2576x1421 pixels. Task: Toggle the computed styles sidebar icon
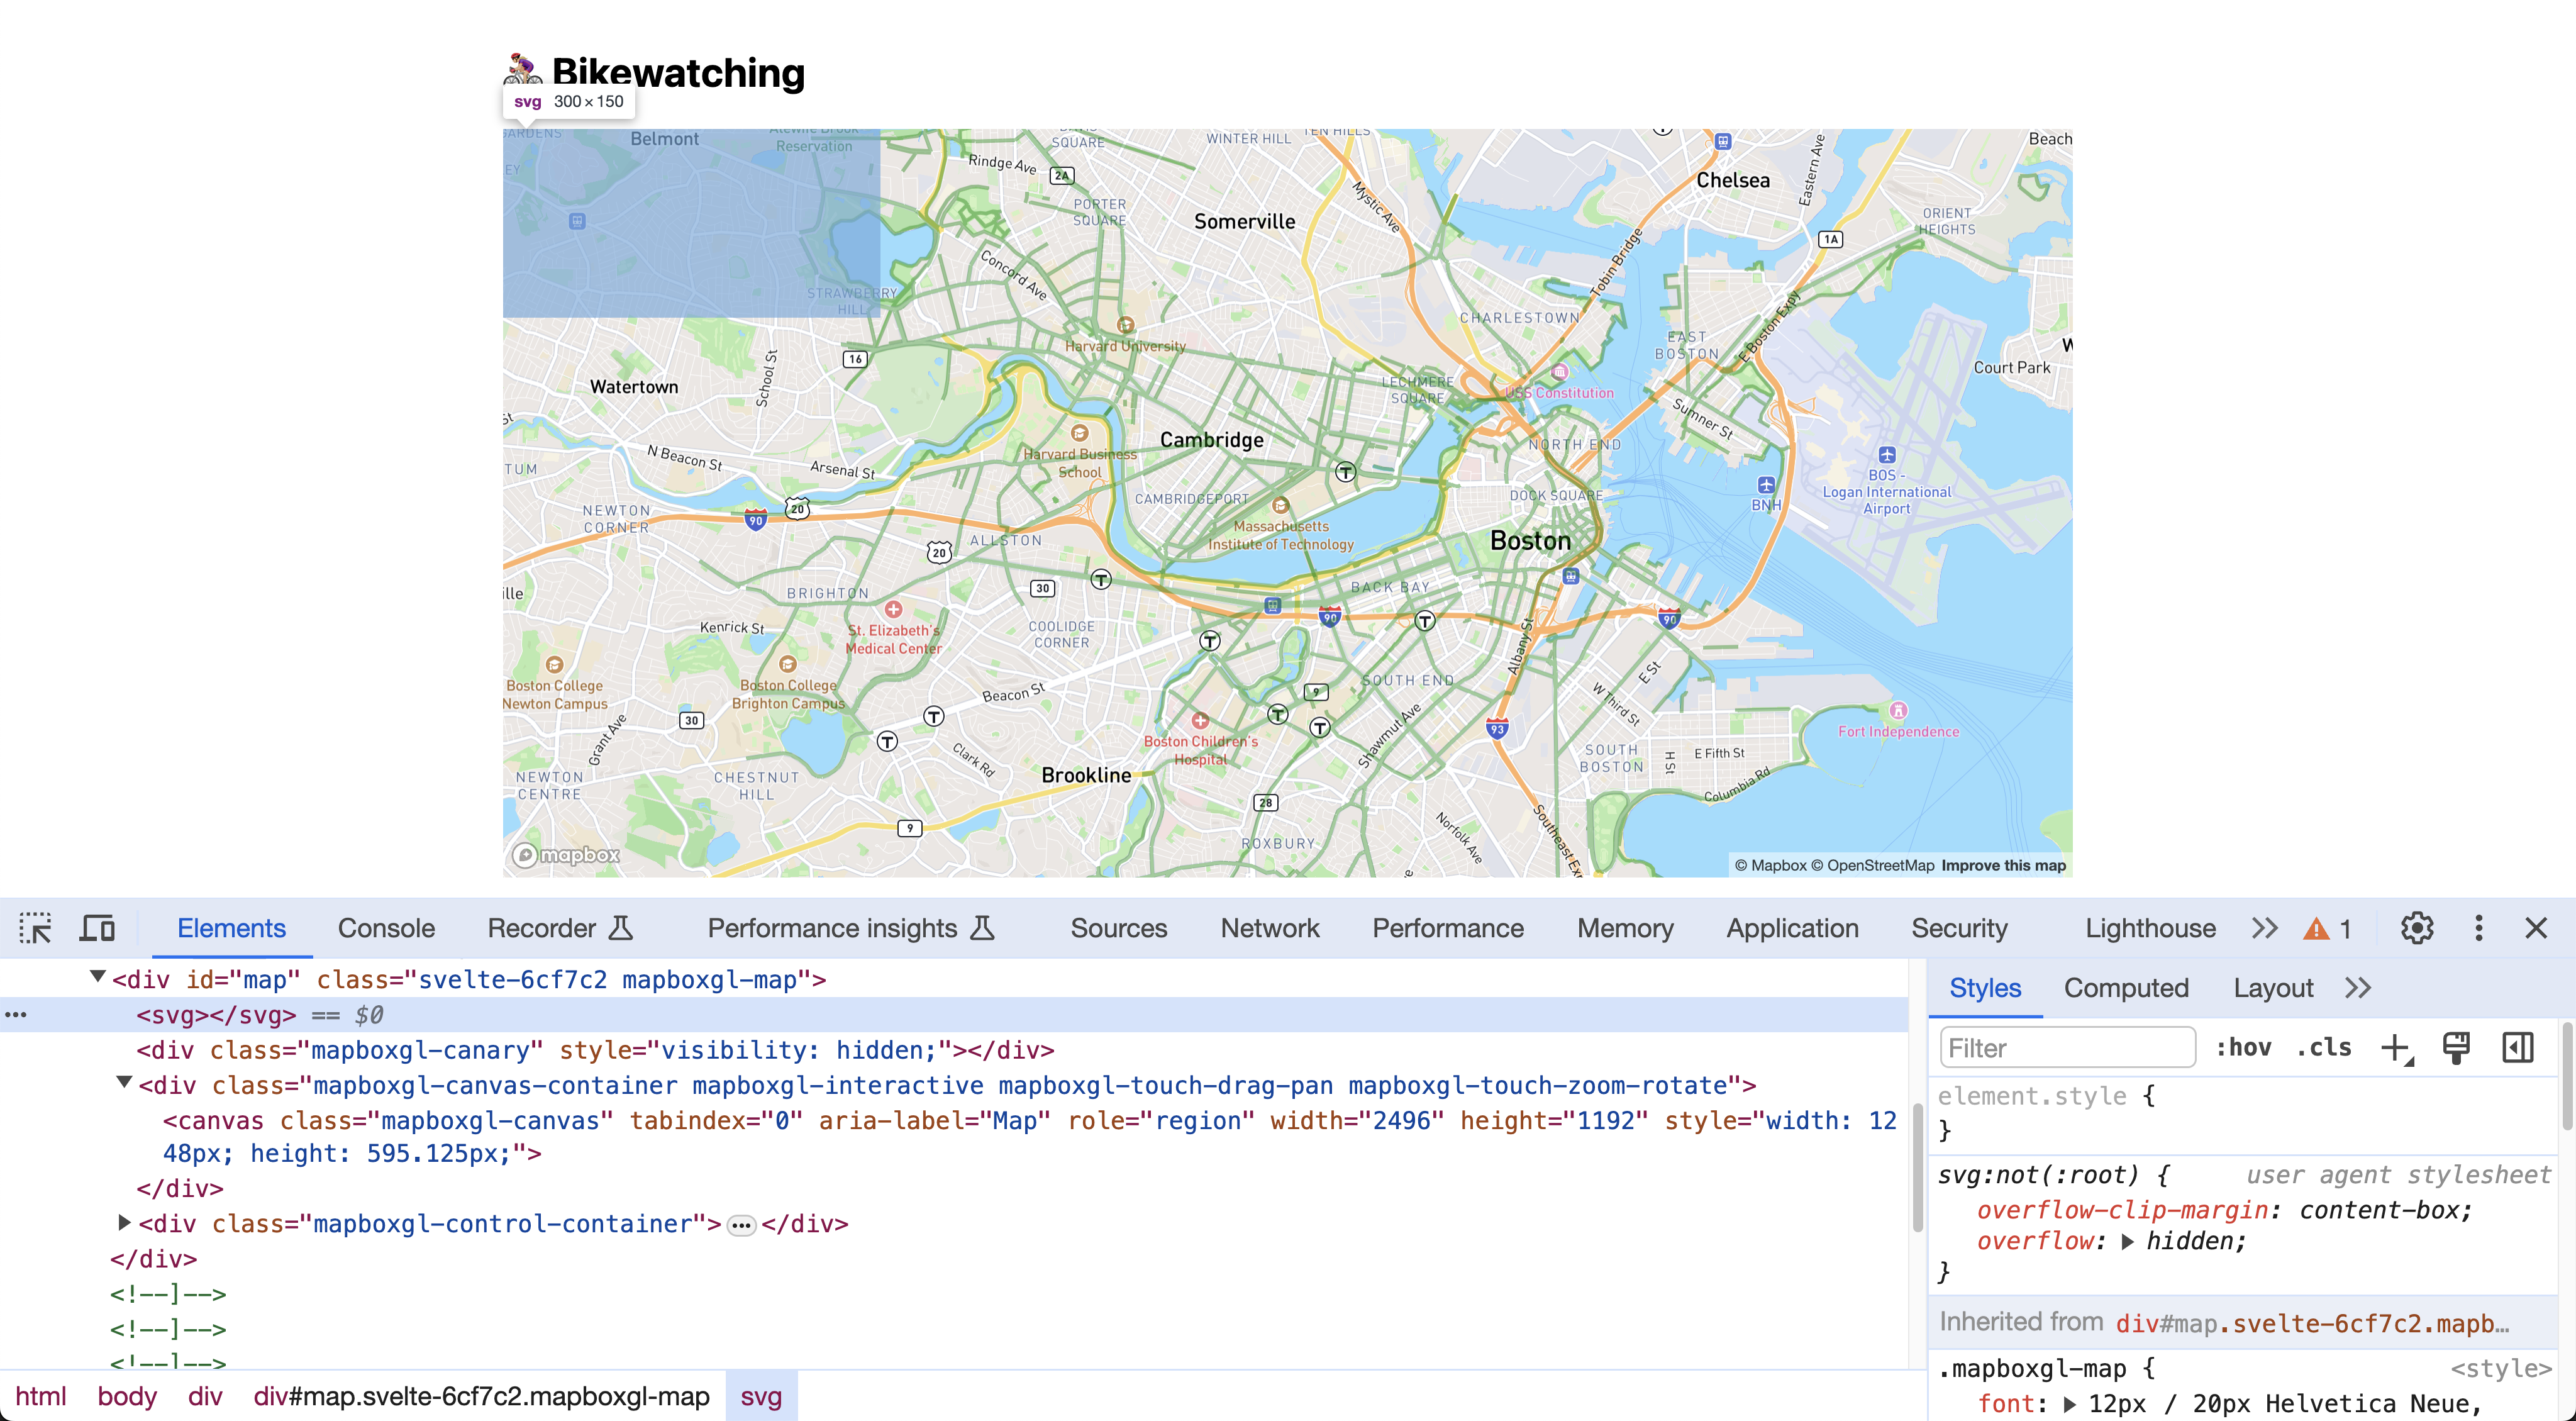point(2517,1048)
